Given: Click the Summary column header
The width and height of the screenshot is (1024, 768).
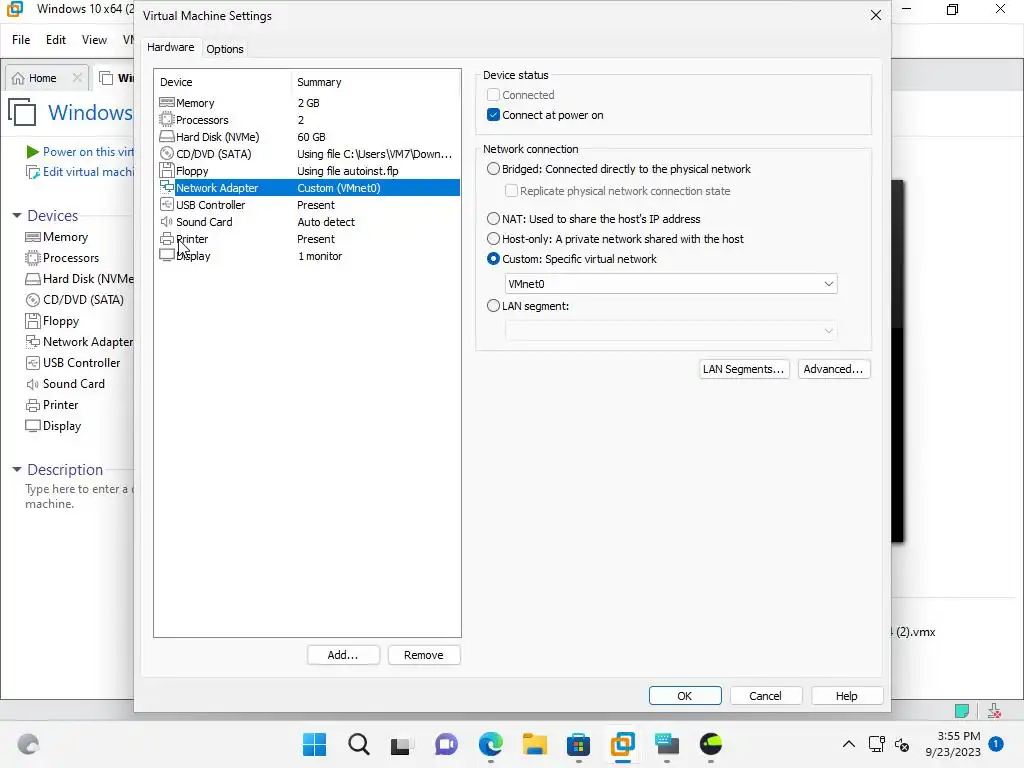Looking at the screenshot, I should [x=319, y=82].
